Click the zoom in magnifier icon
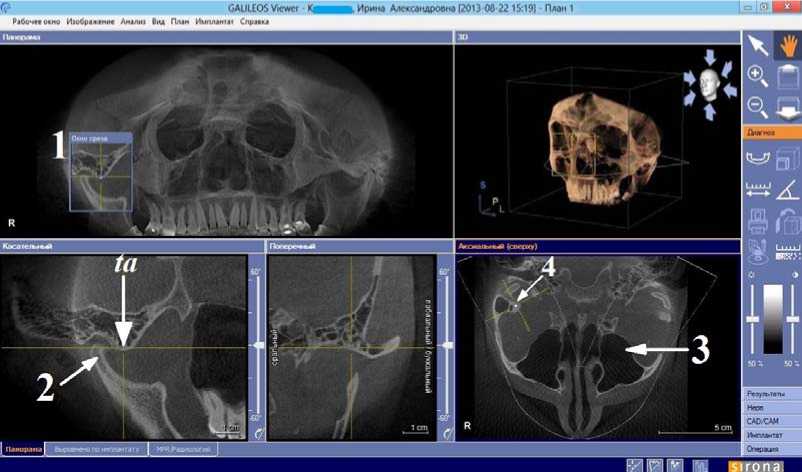Screen dimensions: 802x472 pyautogui.click(x=758, y=76)
